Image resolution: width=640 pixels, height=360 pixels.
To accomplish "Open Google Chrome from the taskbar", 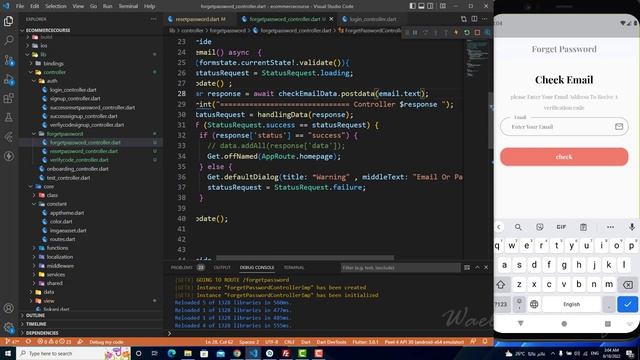I will point(237,353).
